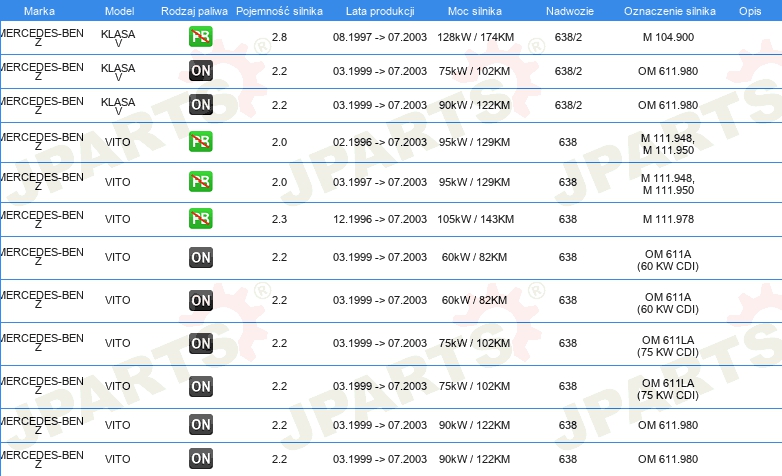Image resolution: width=782 pixels, height=476 pixels.
Task: Click the power cell 128kW / 174KM
Action: point(475,37)
